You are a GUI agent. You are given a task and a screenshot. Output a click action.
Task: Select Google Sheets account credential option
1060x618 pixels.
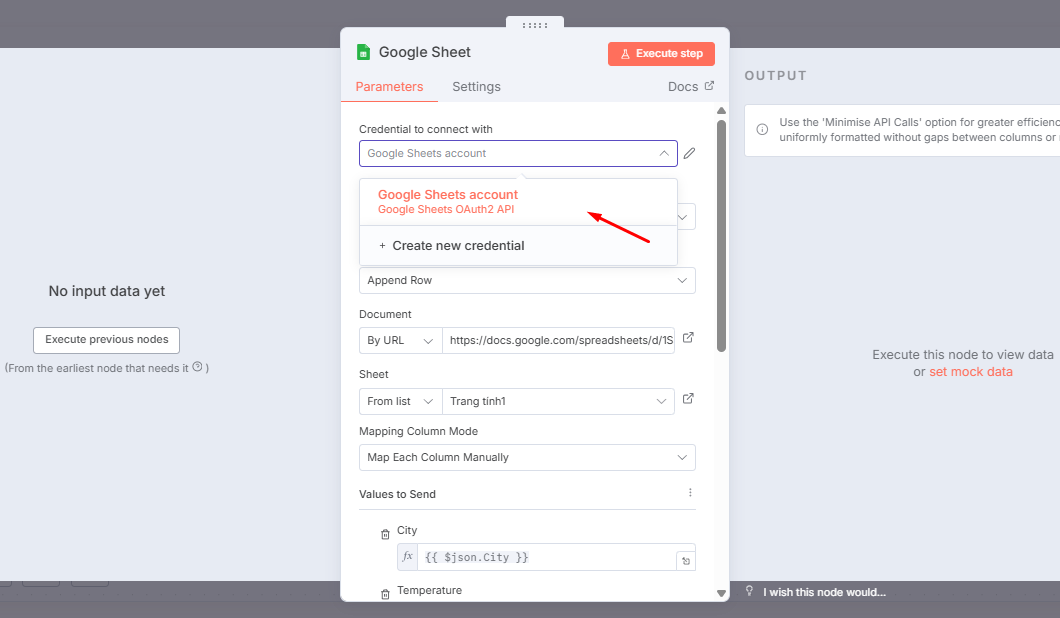pyautogui.click(x=519, y=201)
